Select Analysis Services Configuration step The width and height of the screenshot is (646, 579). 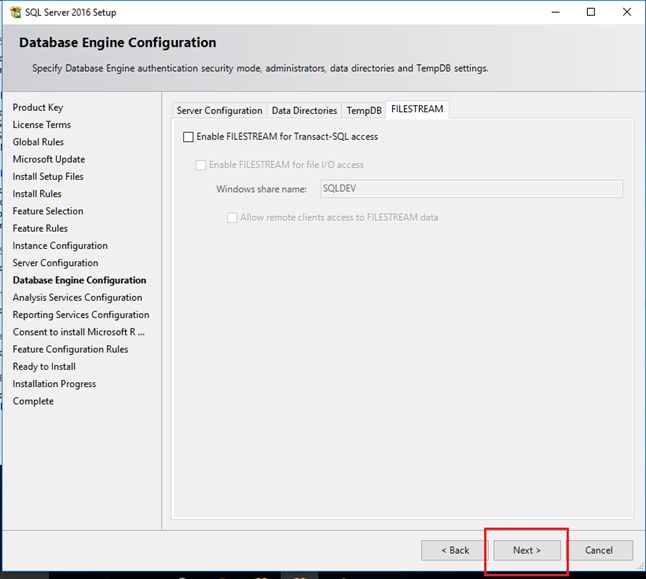[x=77, y=298]
